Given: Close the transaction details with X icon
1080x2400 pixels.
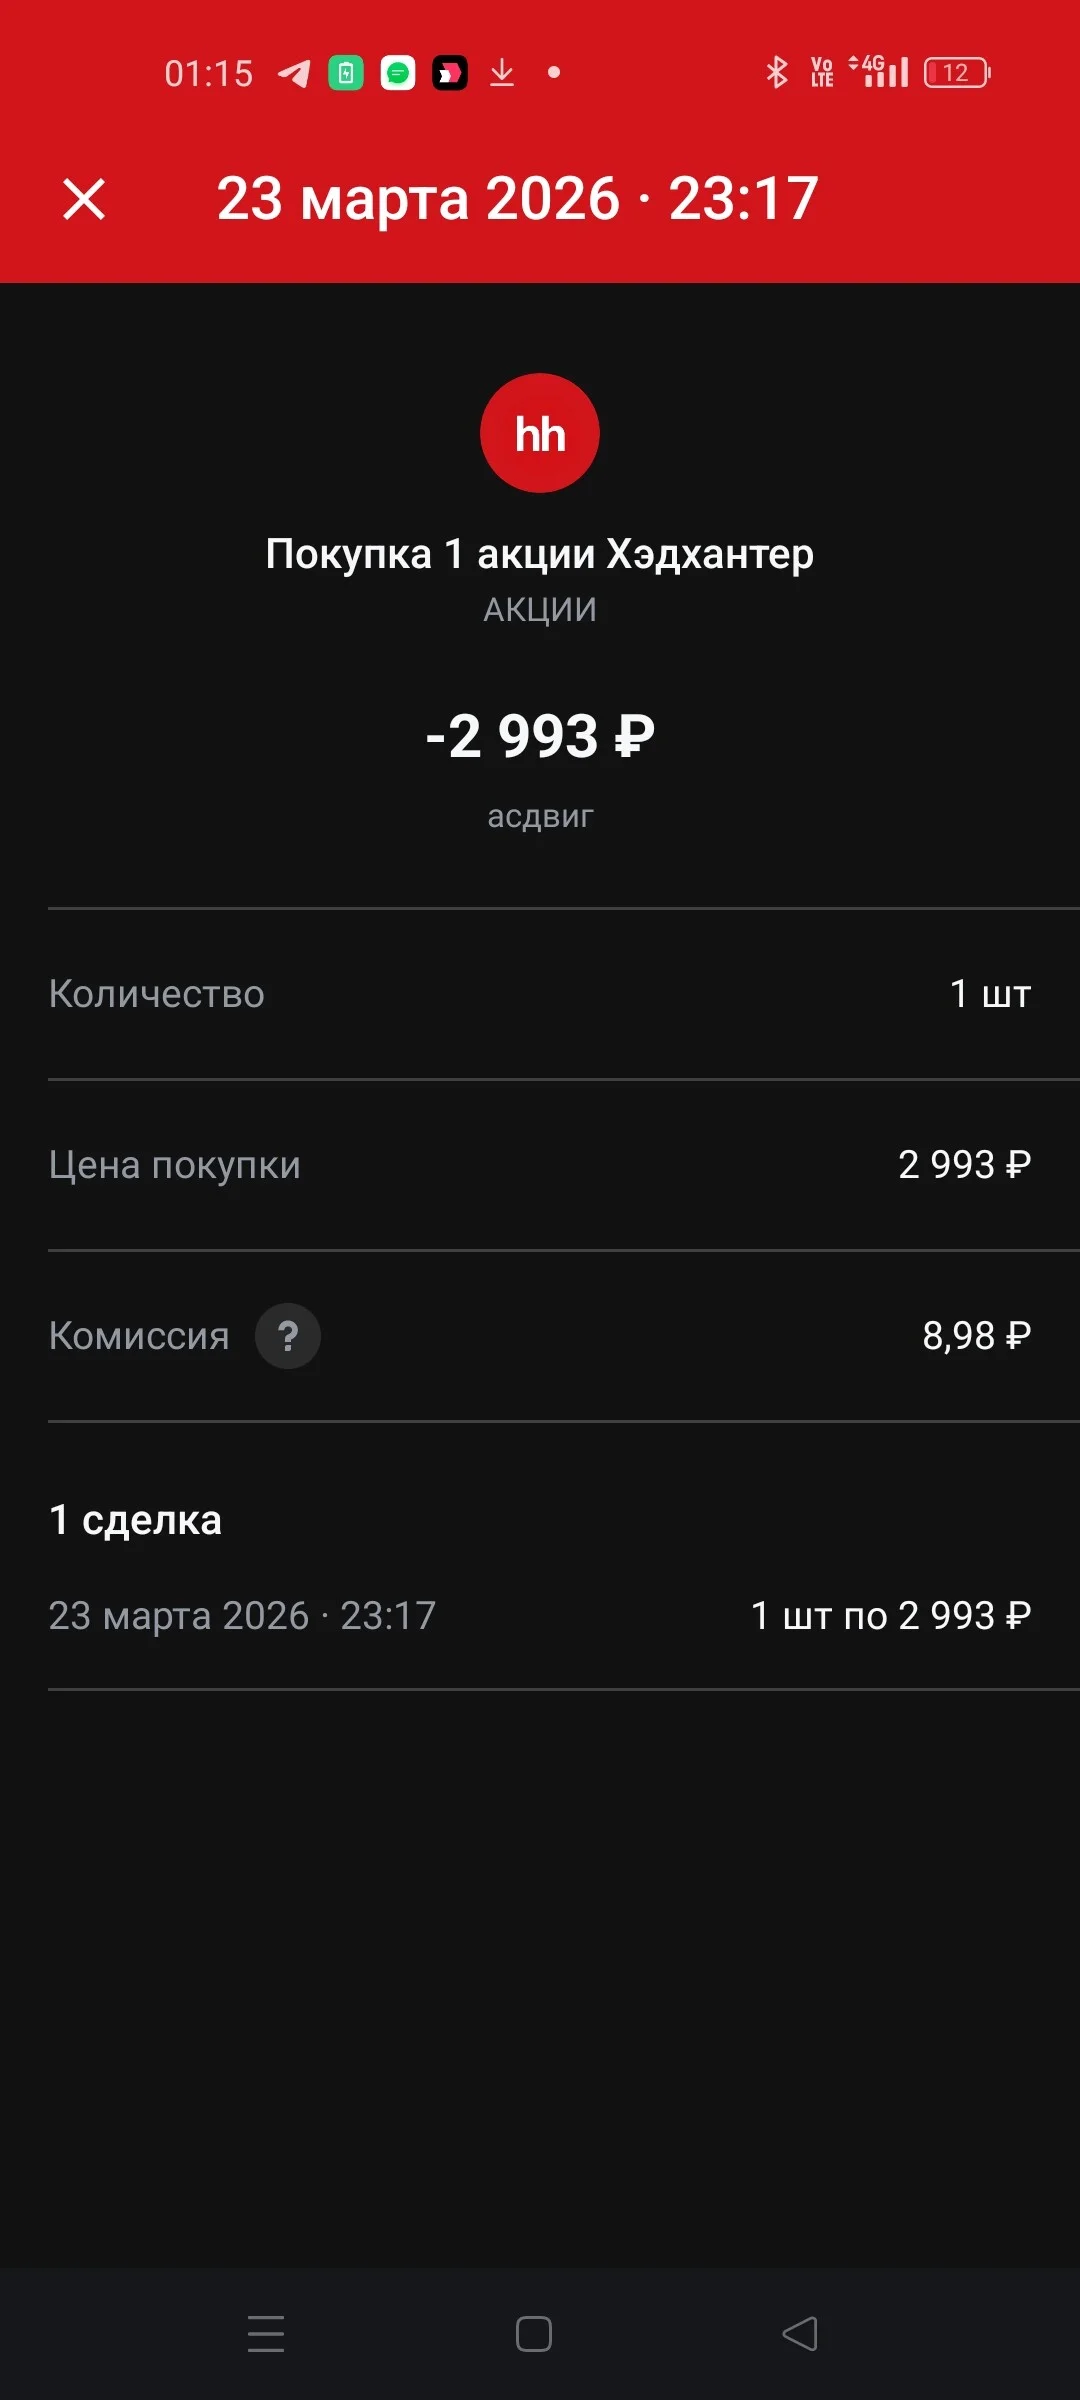Looking at the screenshot, I should pos(84,198).
